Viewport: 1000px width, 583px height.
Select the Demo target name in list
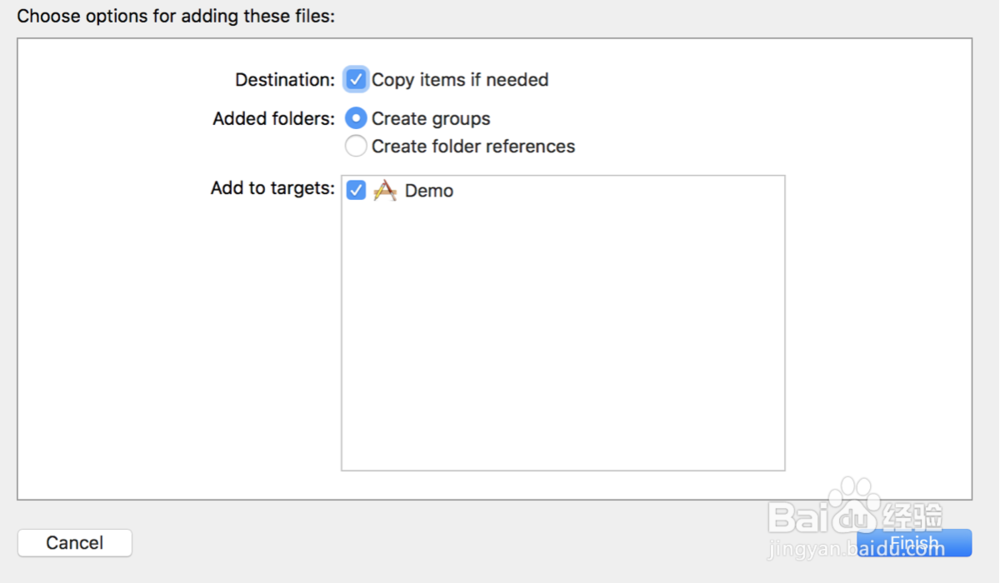click(429, 191)
